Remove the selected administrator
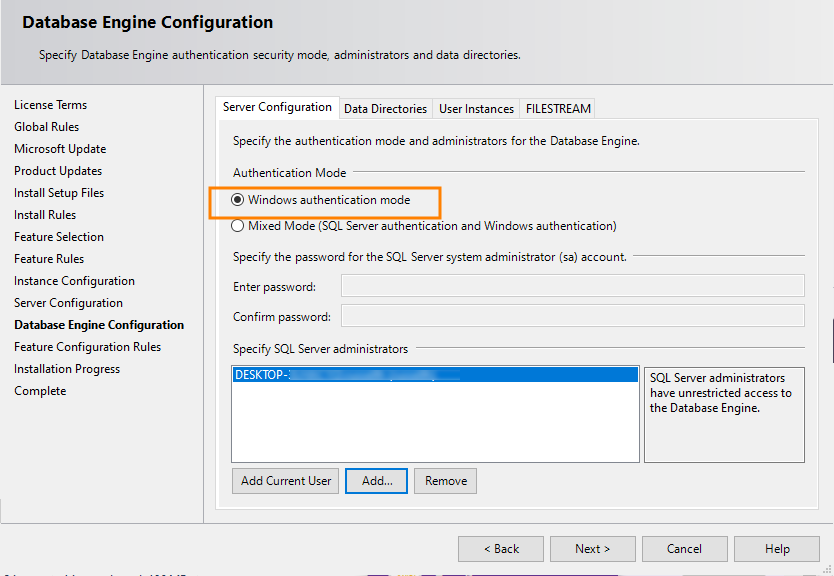This screenshot has height=576, width=834. click(446, 481)
